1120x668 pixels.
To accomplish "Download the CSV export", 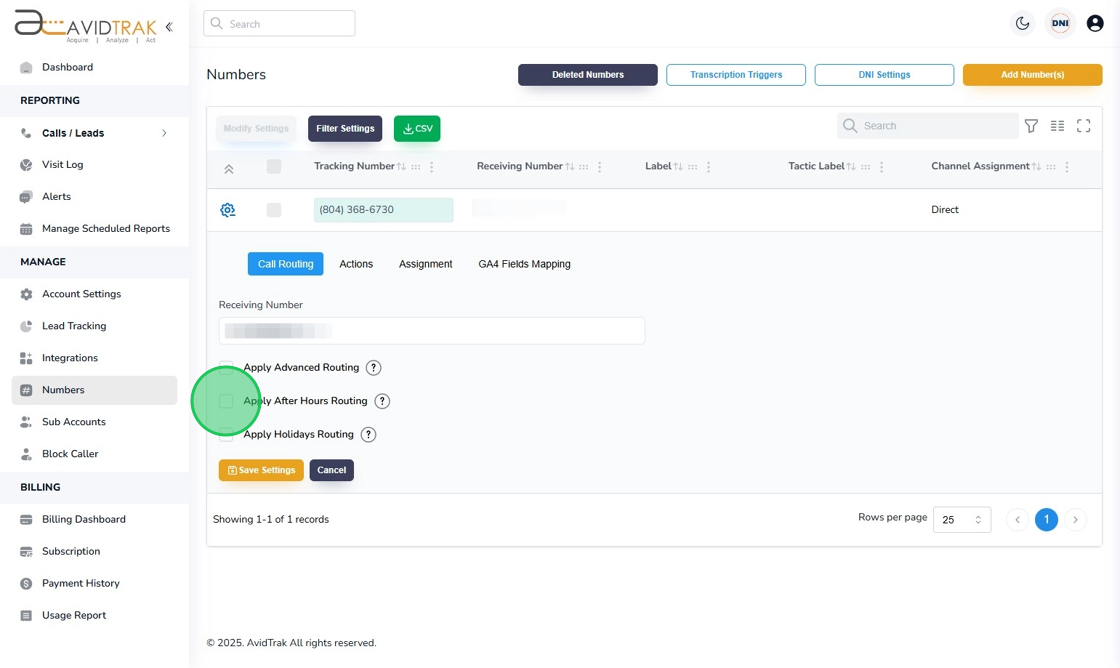I will 417,129.
